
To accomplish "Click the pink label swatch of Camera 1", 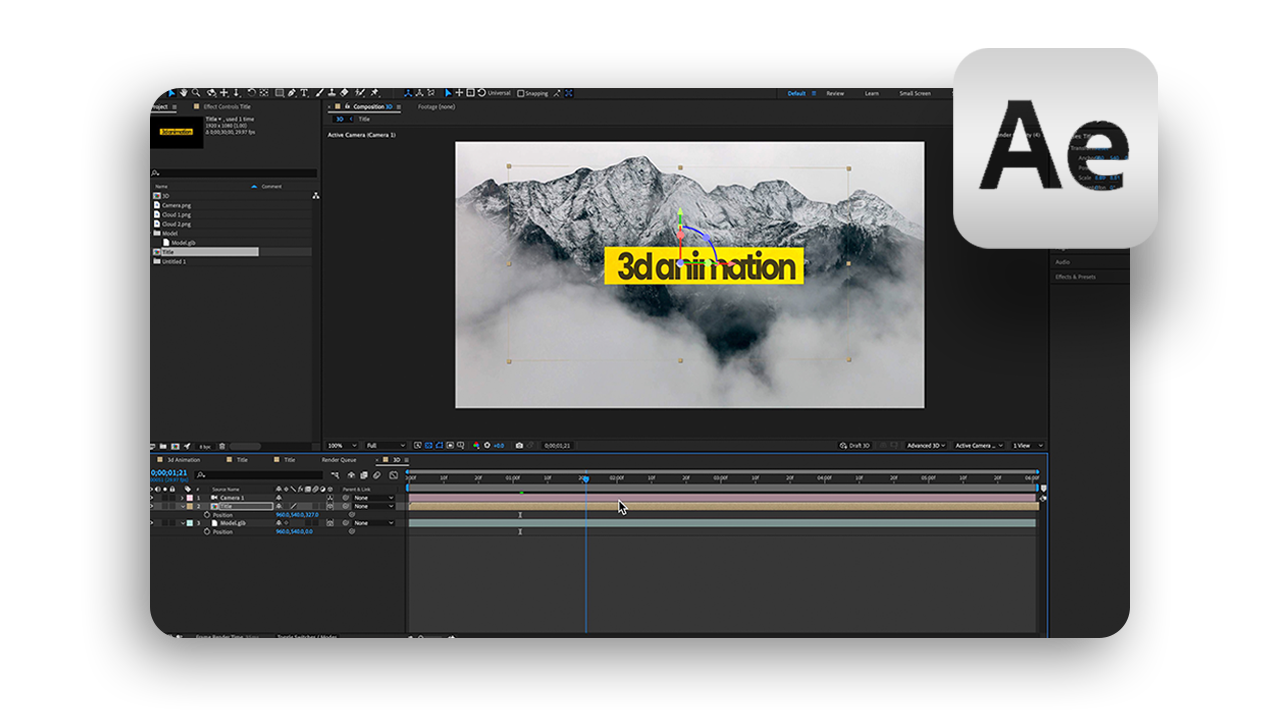I will pos(188,497).
